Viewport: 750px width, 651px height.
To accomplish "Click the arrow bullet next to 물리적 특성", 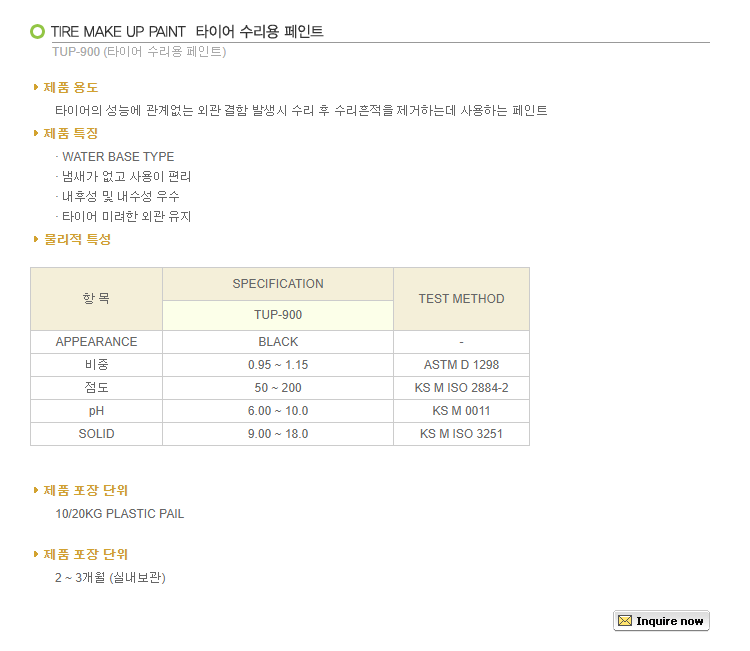I will [x=36, y=240].
